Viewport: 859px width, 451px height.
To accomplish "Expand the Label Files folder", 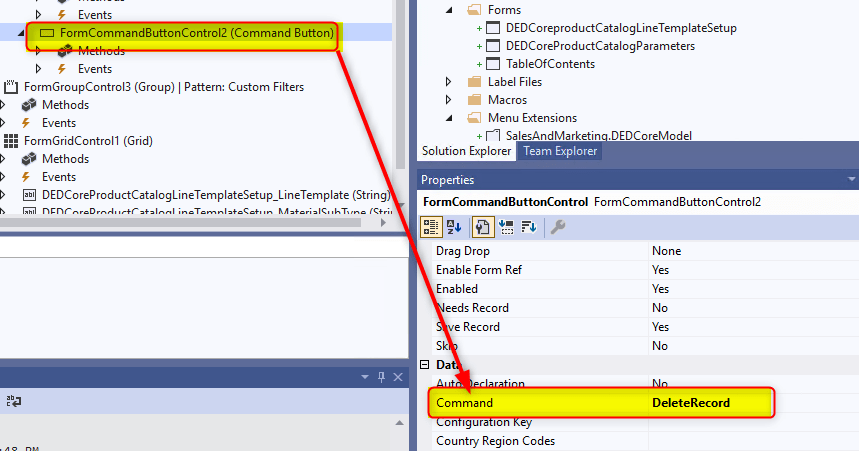I will 448,82.
